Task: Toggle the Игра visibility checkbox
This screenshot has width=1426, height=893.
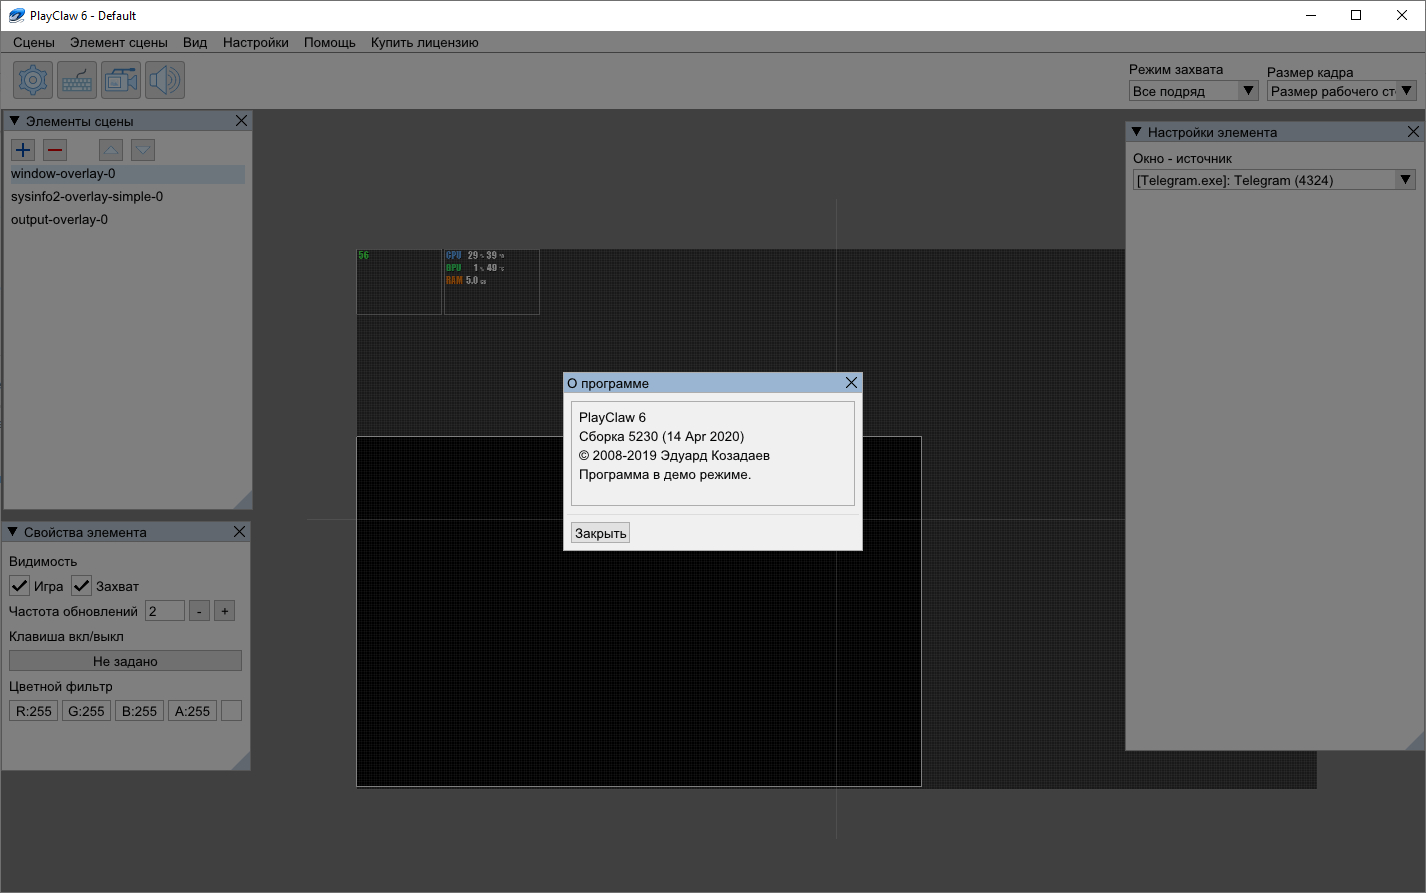Action: (x=19, y=586)
